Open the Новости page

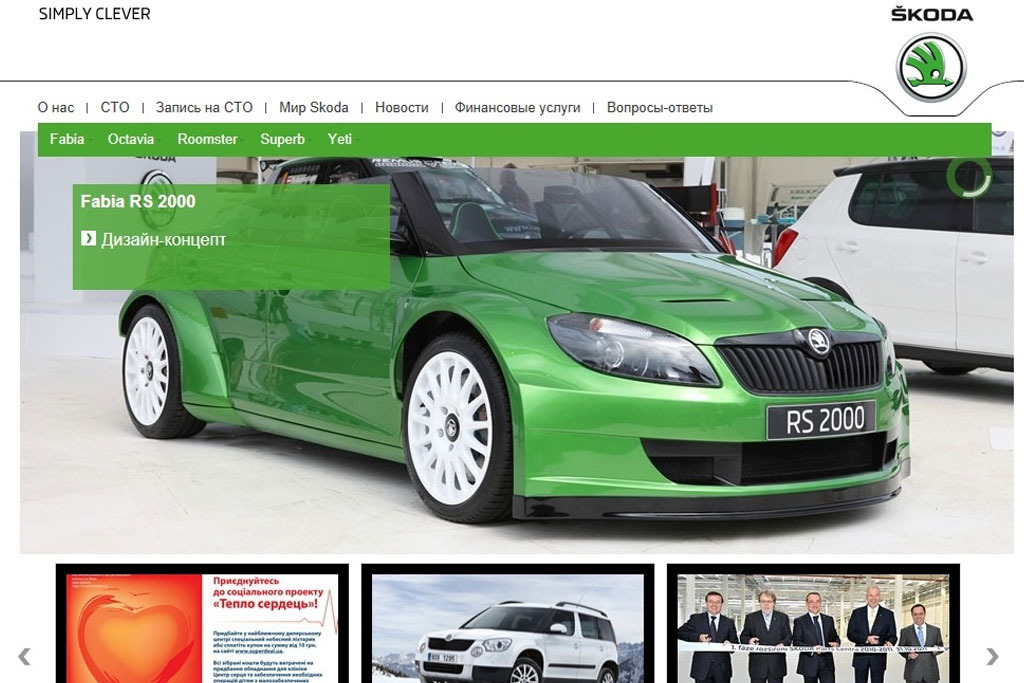point(401,107)
